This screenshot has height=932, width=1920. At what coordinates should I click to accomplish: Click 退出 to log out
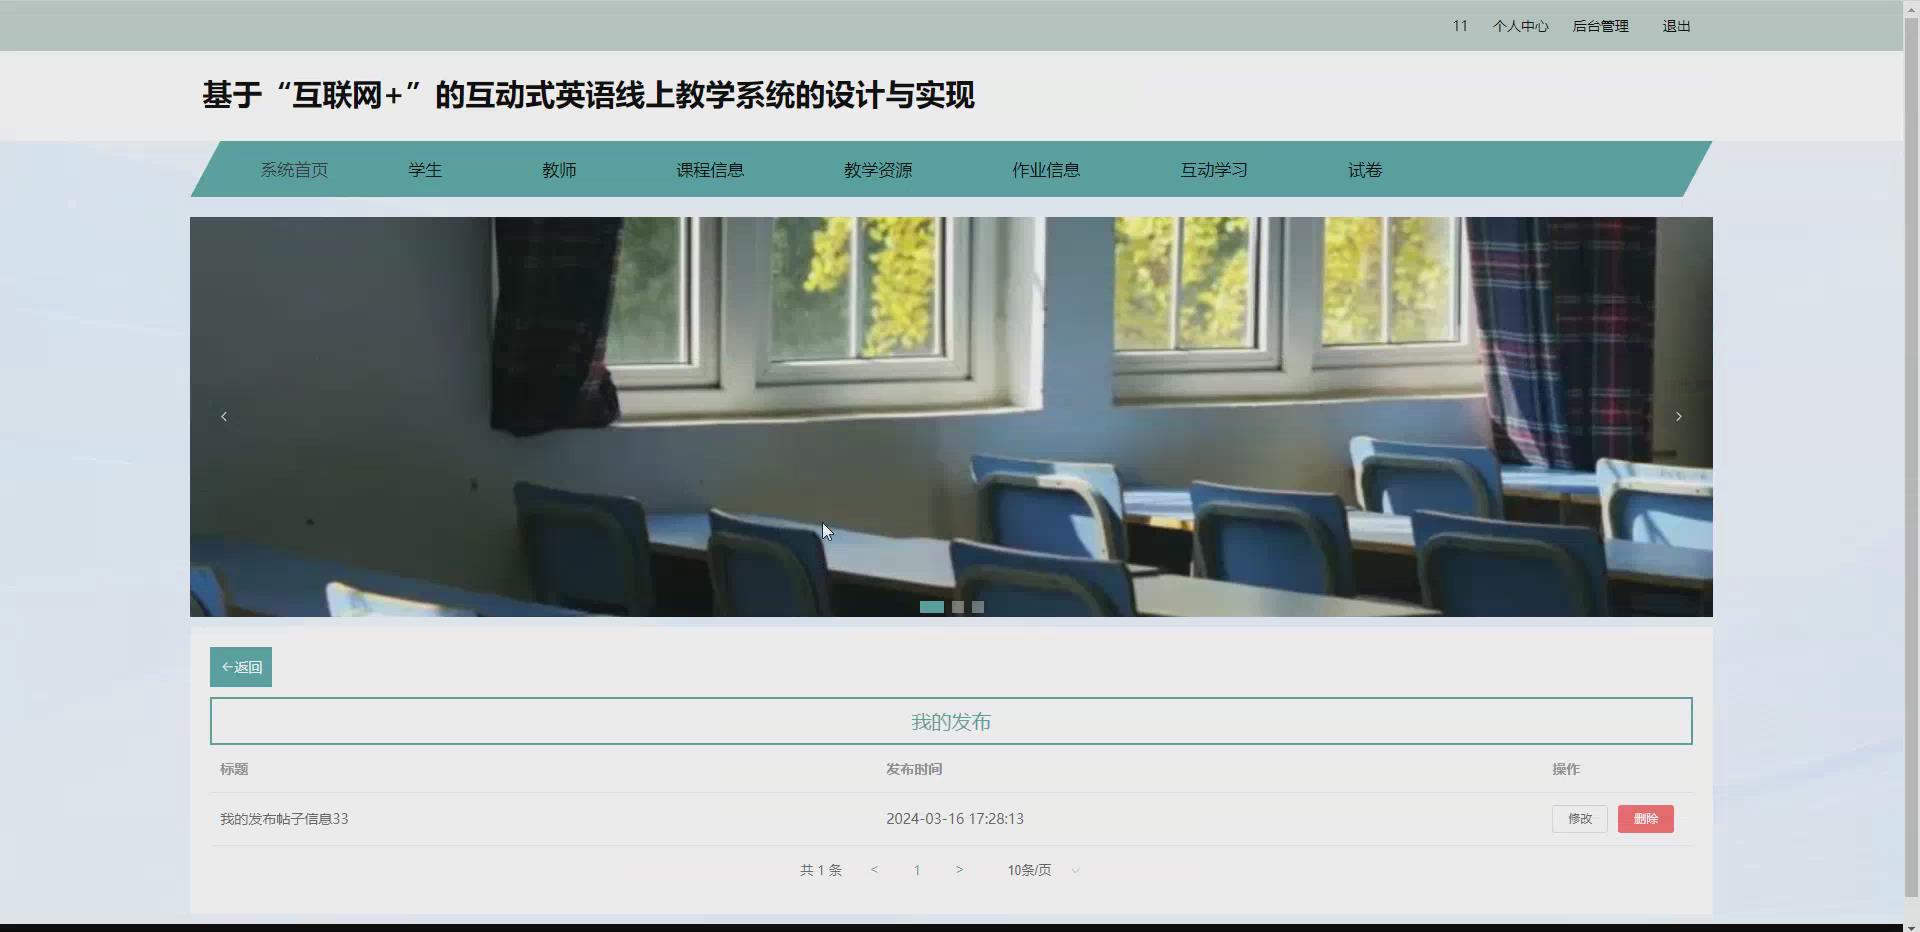pyautogui.click(x=1676, y=25)
